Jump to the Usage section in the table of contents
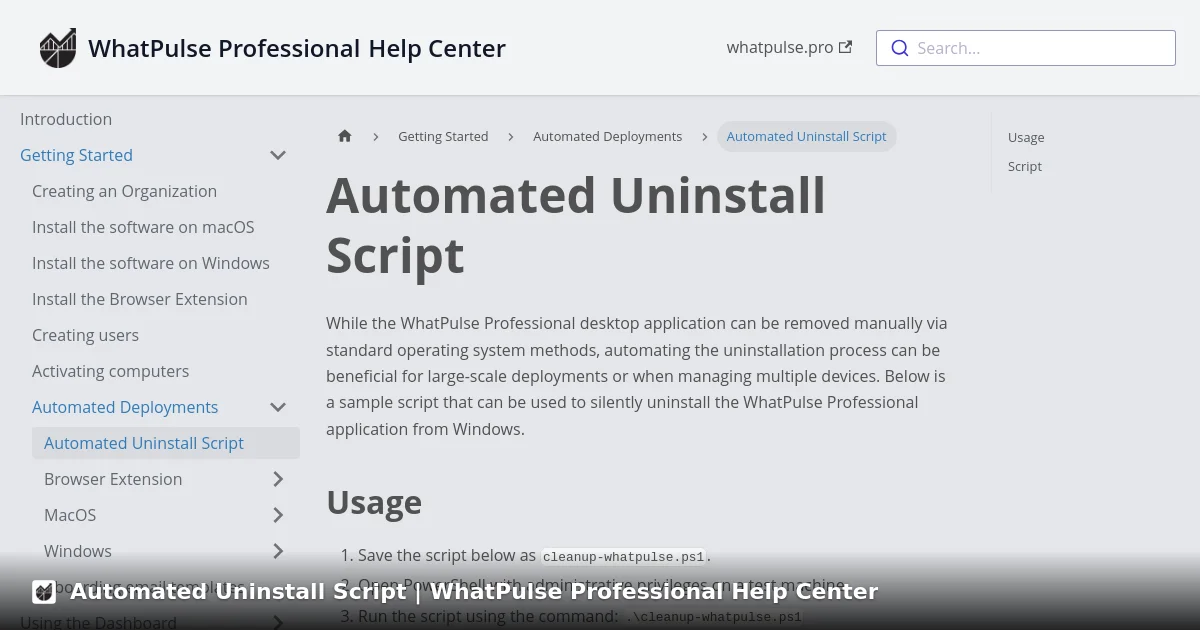 [1026, 138]
